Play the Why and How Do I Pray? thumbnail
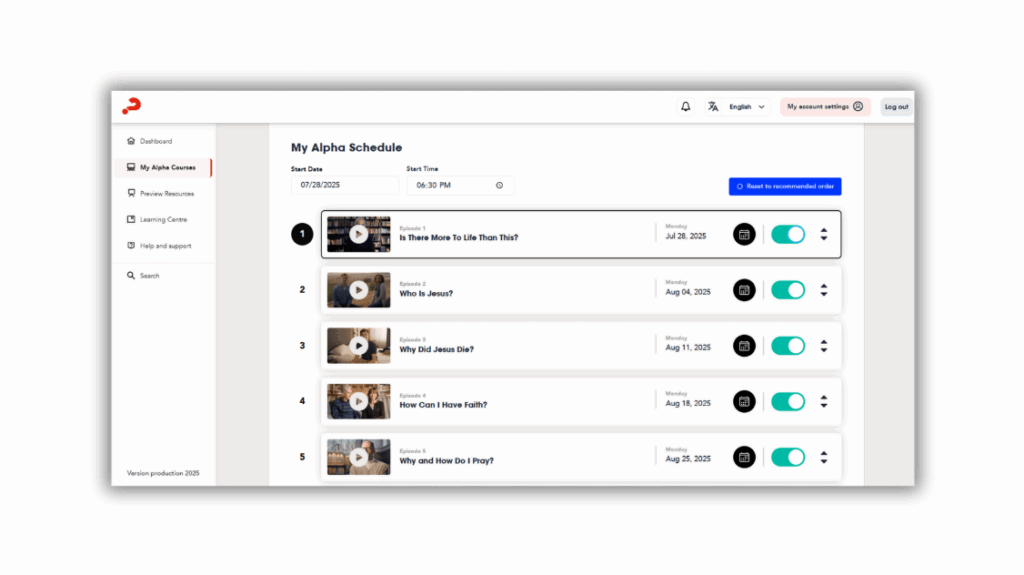 [x=359, y=457]
